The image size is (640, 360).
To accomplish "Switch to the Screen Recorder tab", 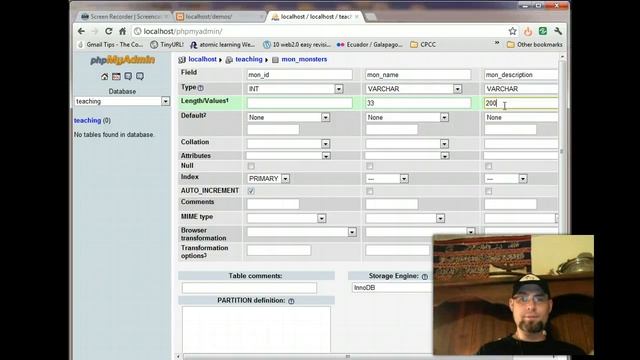I will 124,17.
